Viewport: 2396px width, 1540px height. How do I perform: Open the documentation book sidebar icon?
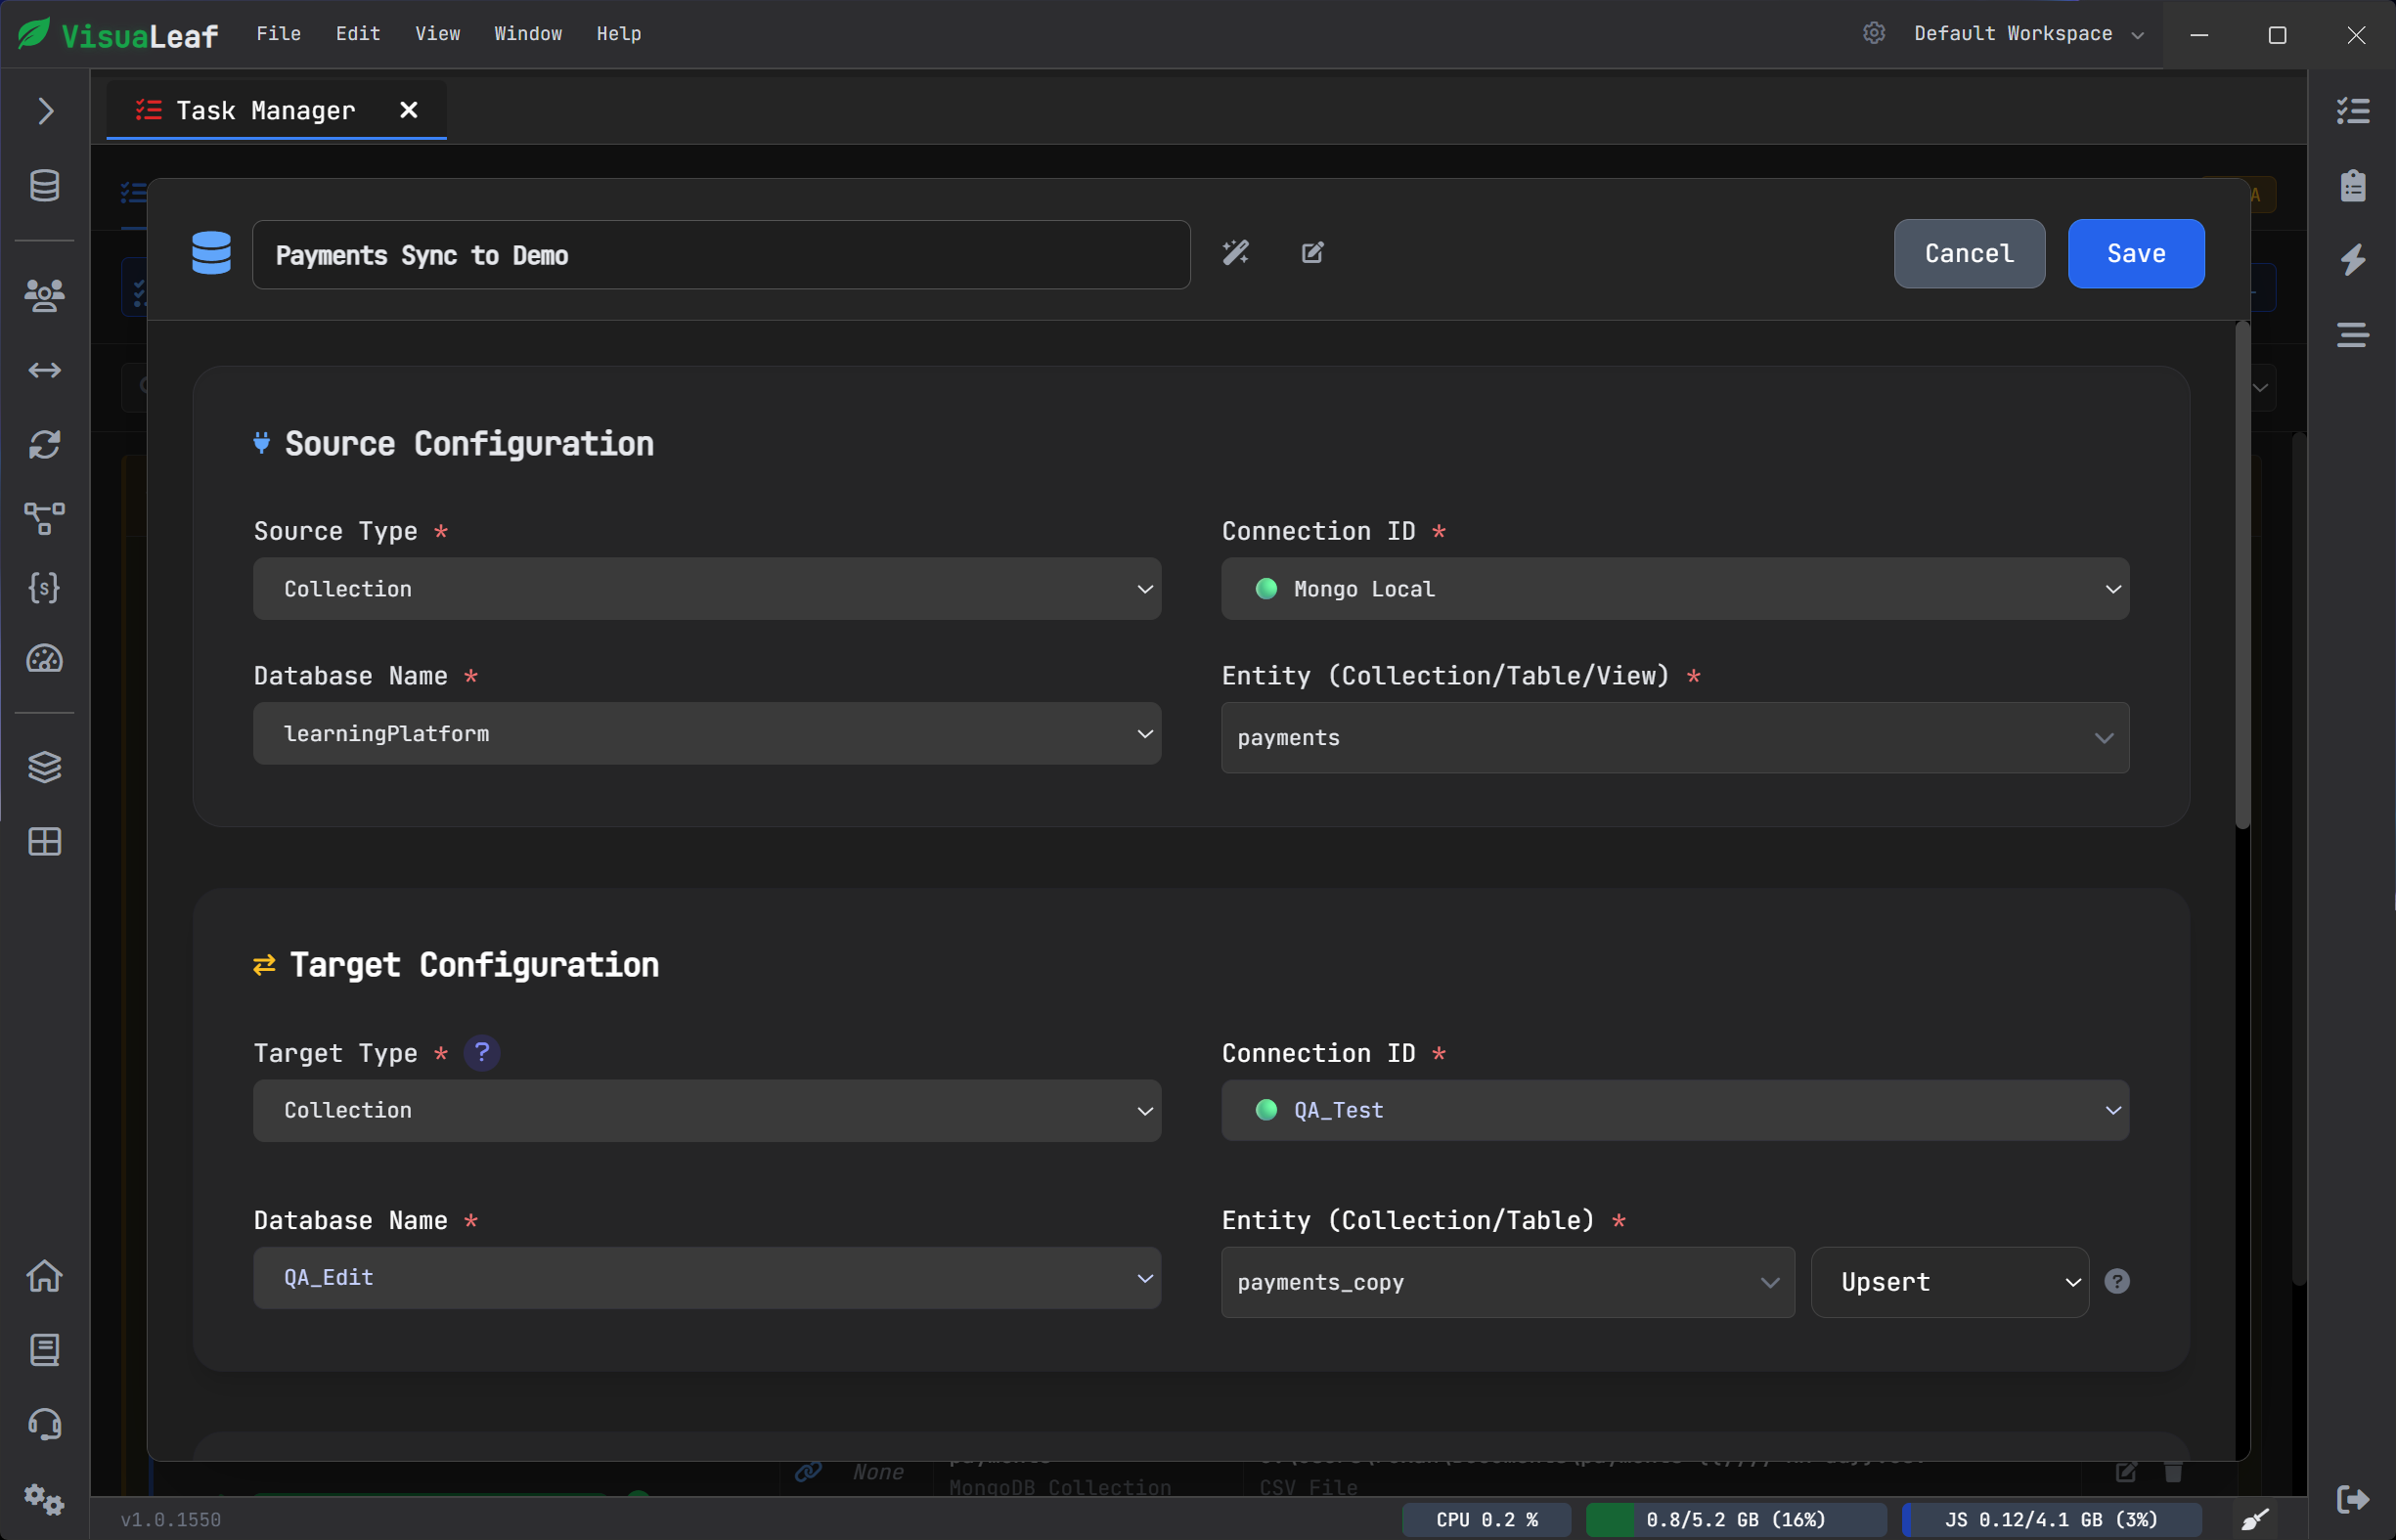pos(45,1350)
